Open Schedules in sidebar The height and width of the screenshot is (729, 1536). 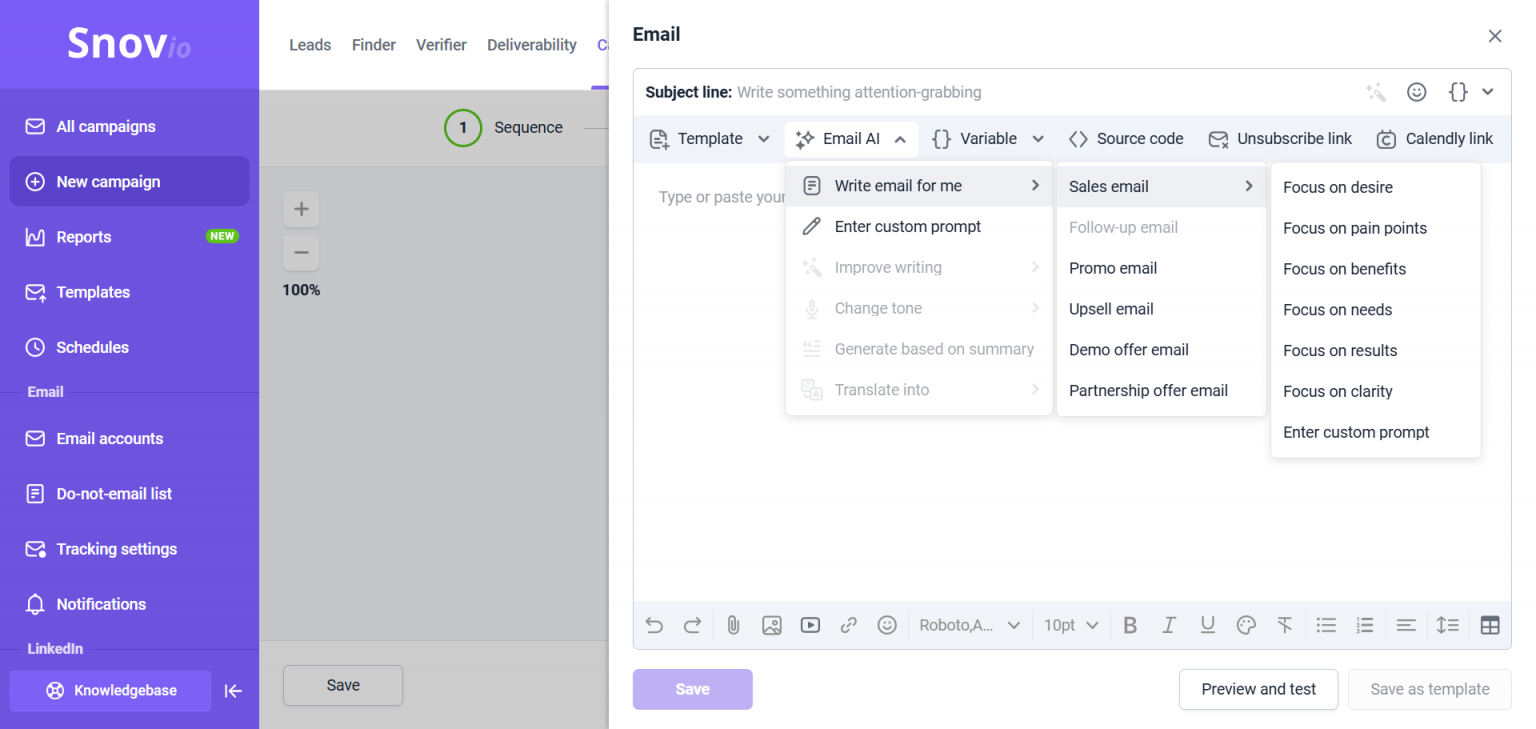click(130, 347)
